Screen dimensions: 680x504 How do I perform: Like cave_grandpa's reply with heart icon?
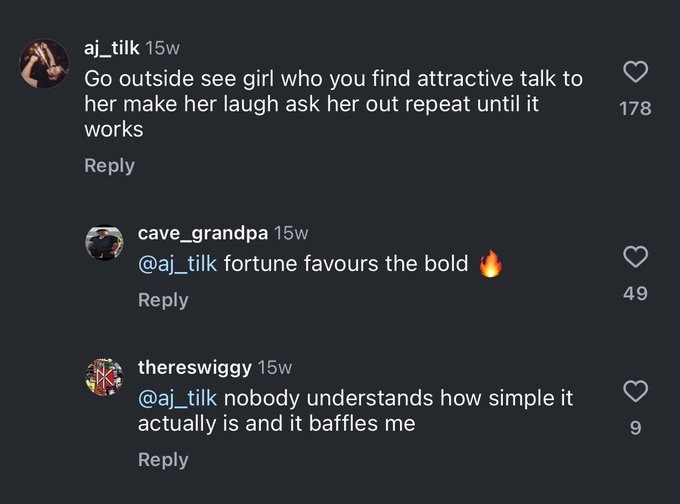point(635,257)
